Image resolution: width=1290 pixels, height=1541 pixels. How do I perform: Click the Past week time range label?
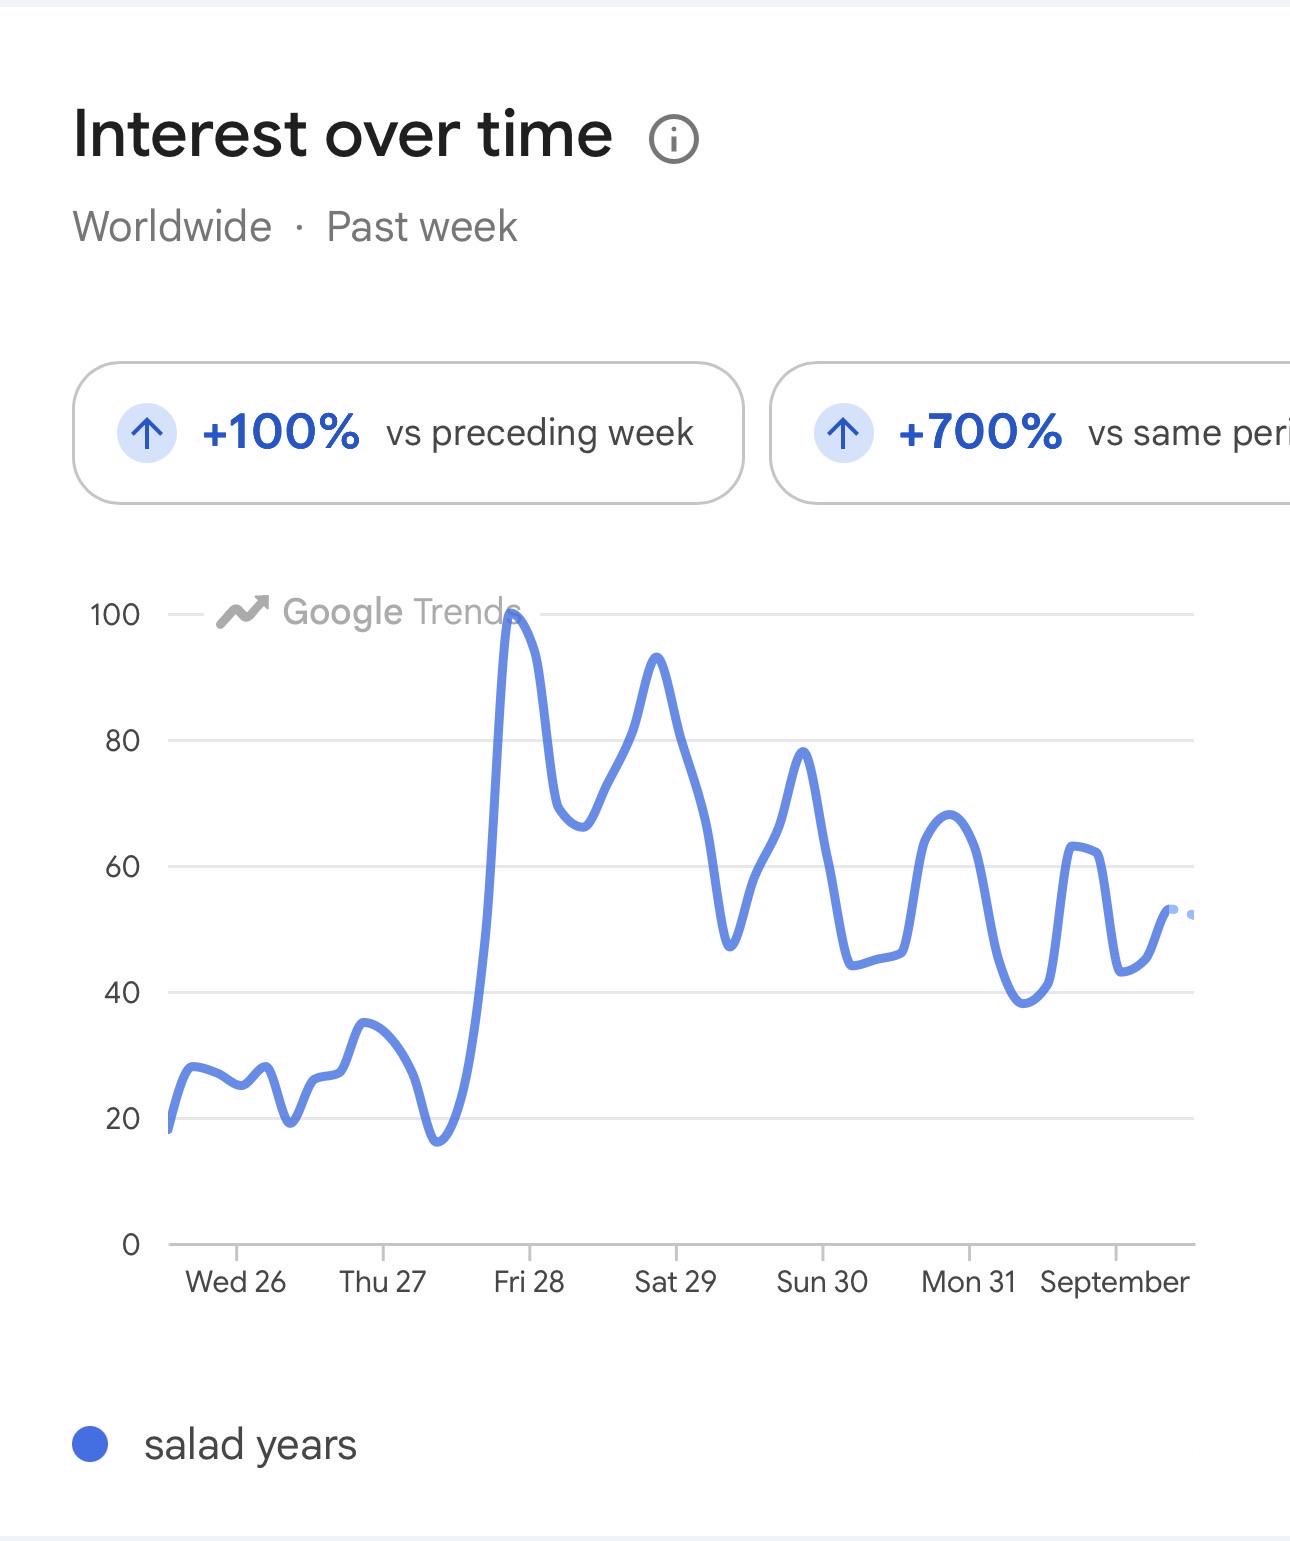pos(422,226)
